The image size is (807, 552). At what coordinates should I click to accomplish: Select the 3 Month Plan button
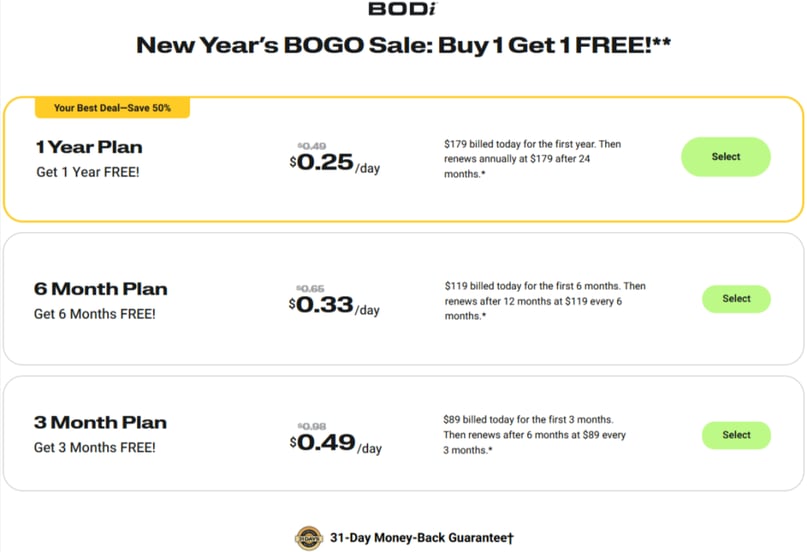point(736,435)
